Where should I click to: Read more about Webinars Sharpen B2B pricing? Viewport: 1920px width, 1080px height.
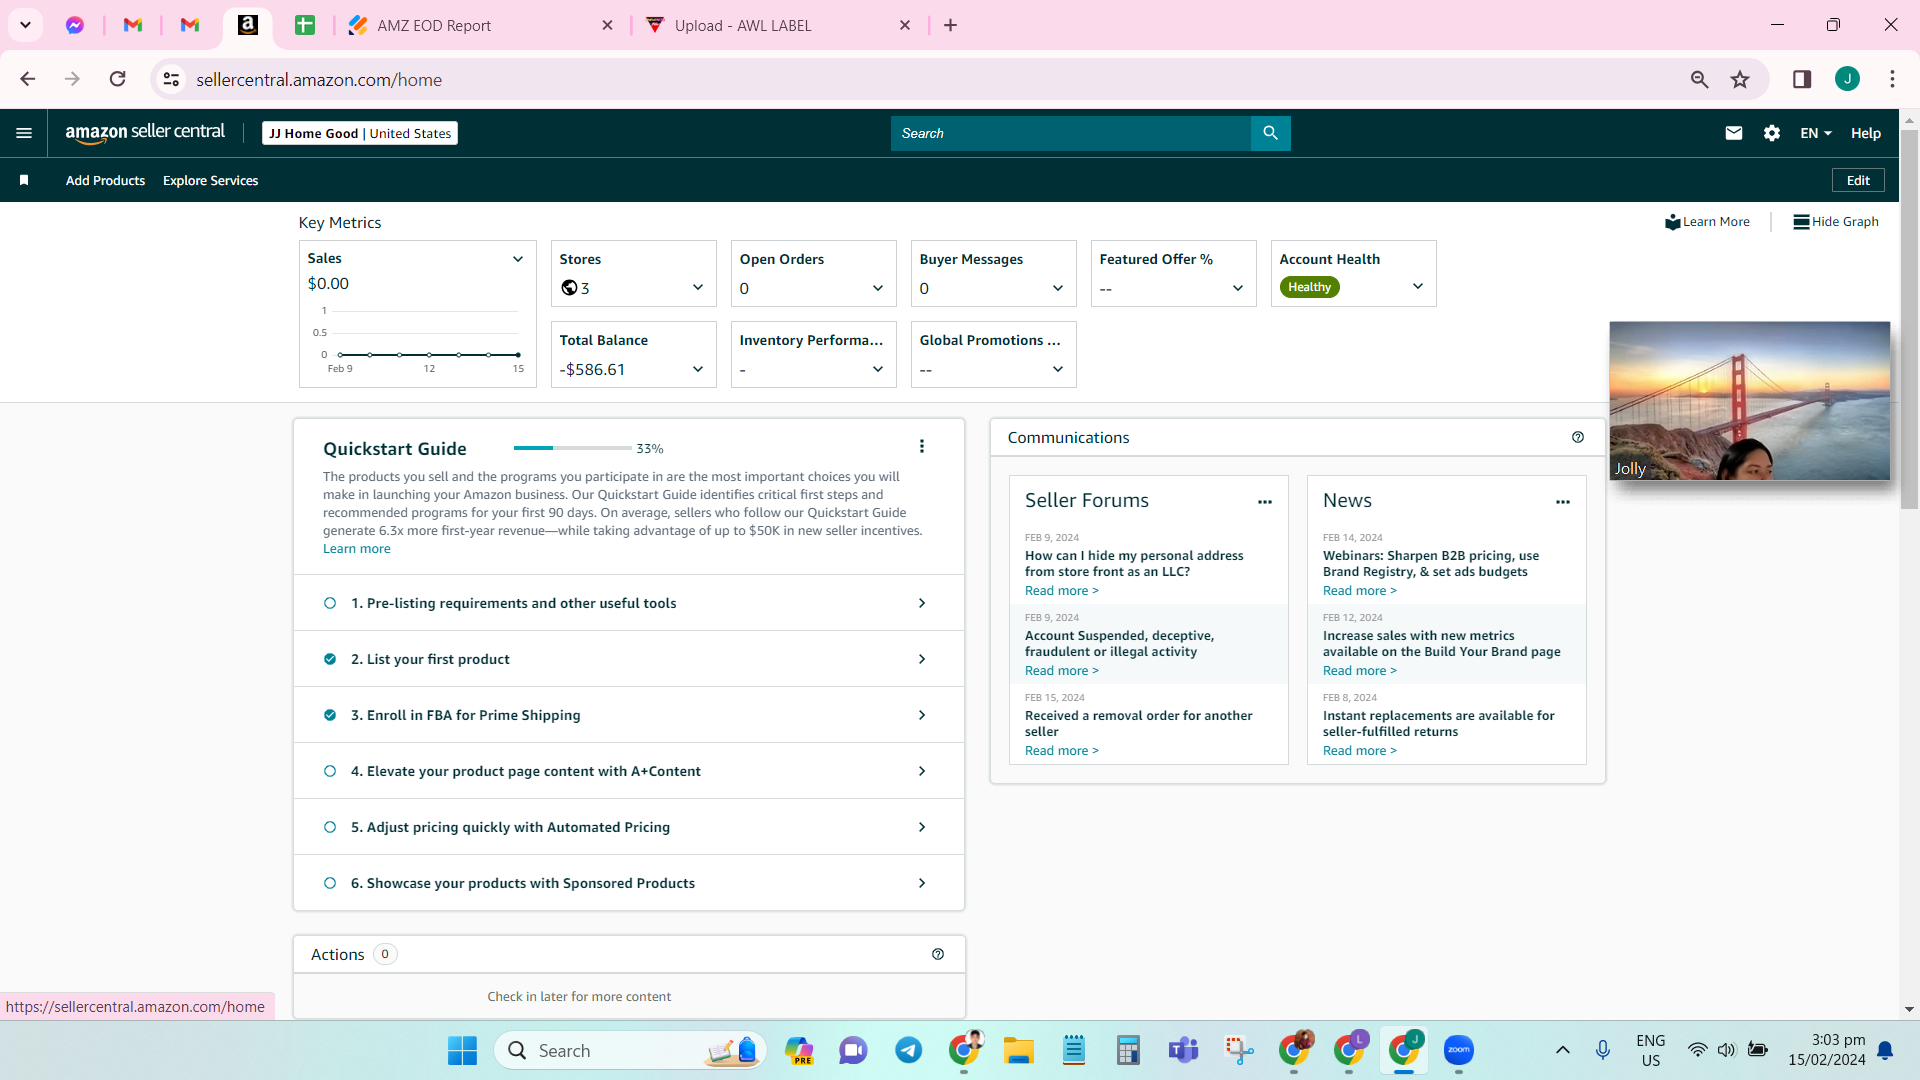pos(1360,591)
